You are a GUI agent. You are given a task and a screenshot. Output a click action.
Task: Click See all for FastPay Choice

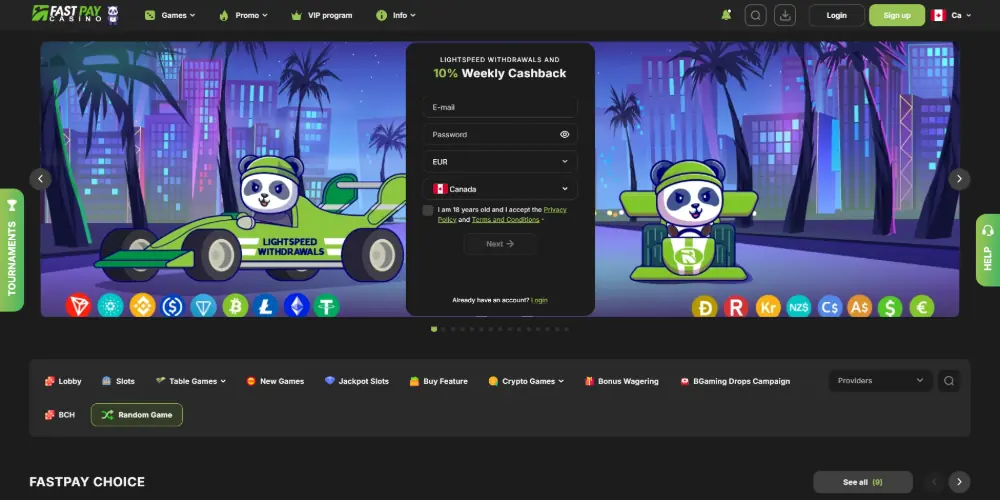(x=863, y=482)
